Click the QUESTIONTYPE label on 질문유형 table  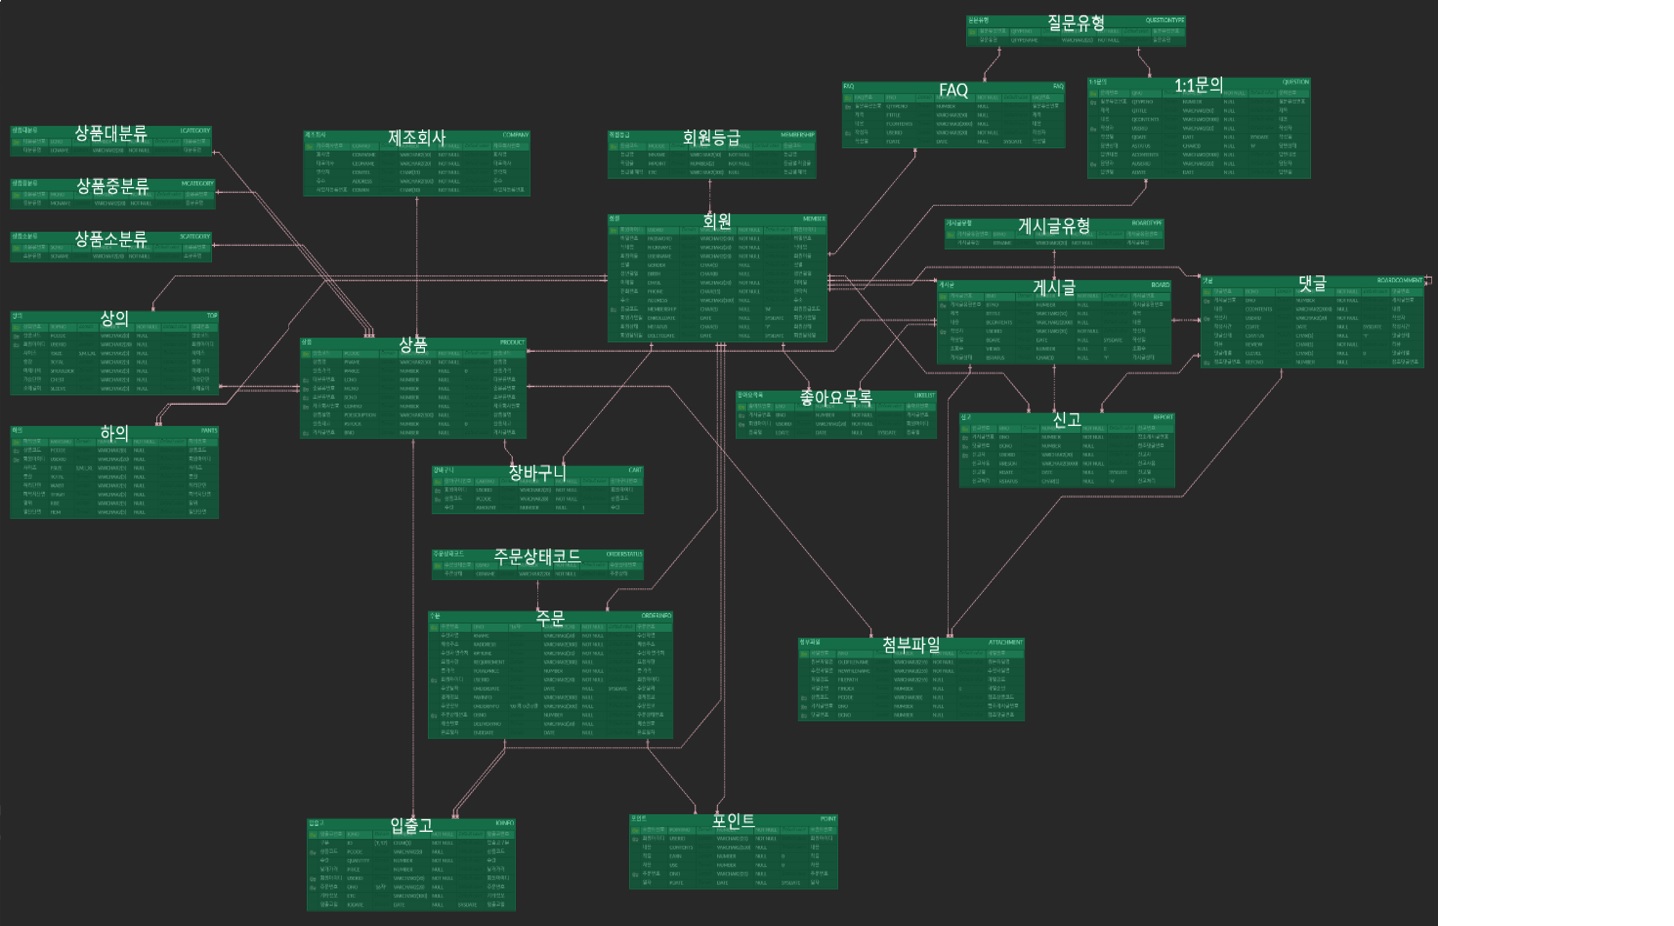click(1165, 20)
